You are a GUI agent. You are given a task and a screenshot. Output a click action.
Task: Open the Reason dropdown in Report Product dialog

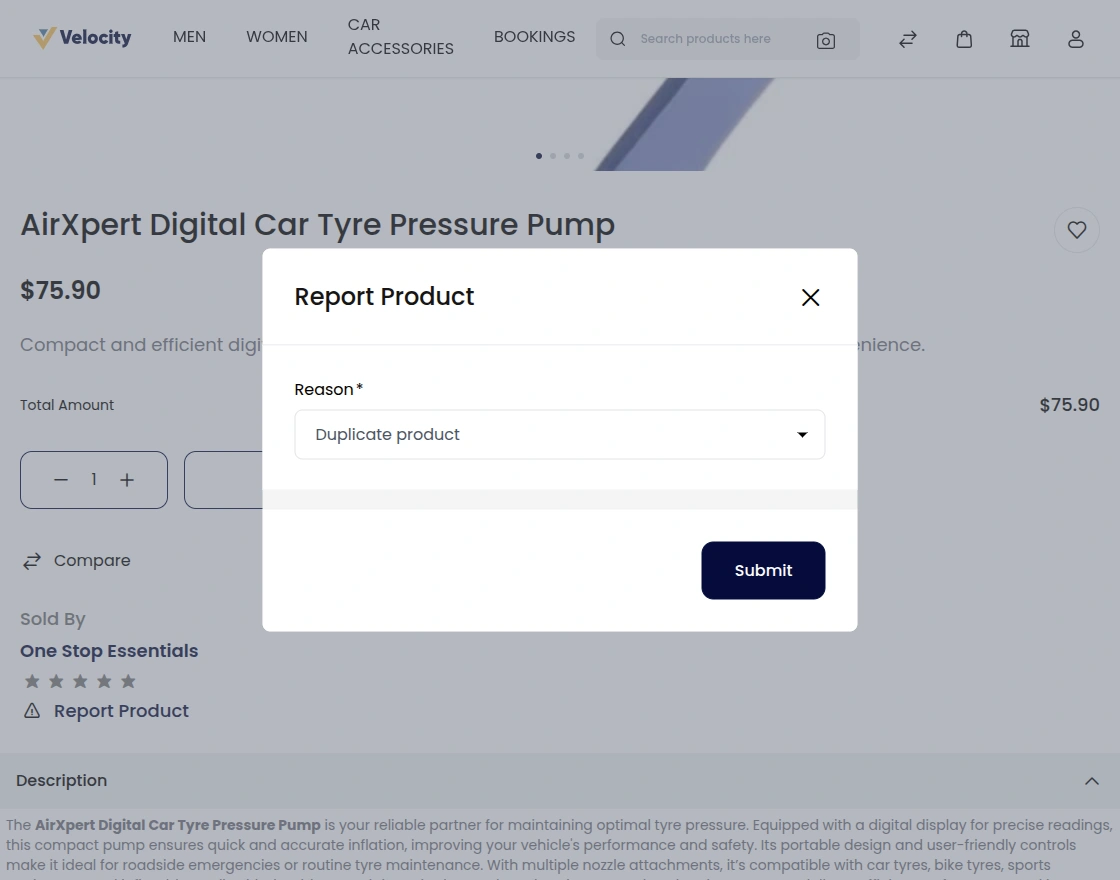pyautogui.click(x=560, y=434)
